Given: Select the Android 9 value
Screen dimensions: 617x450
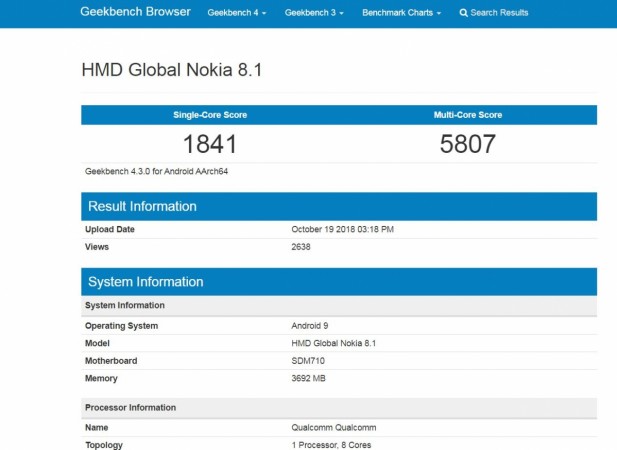Looking at the screenshot, I should pos(310,326).
